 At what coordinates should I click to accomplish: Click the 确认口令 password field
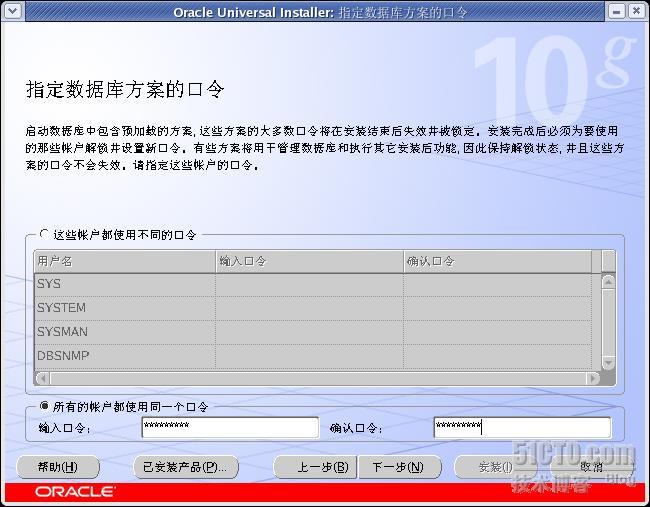[x=522, y=427]
